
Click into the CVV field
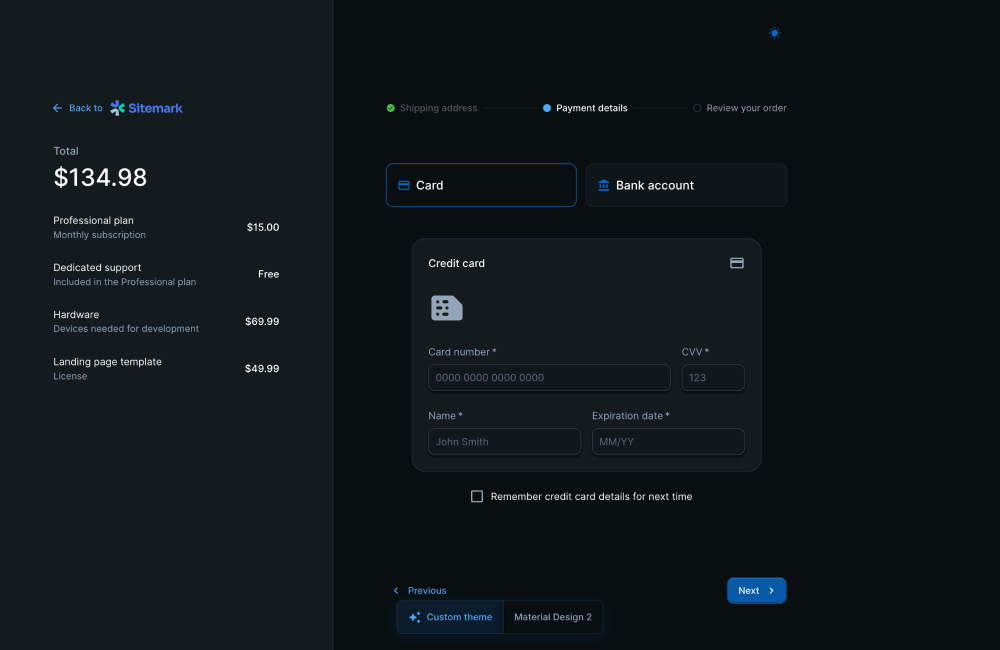[x=713, y=378]
